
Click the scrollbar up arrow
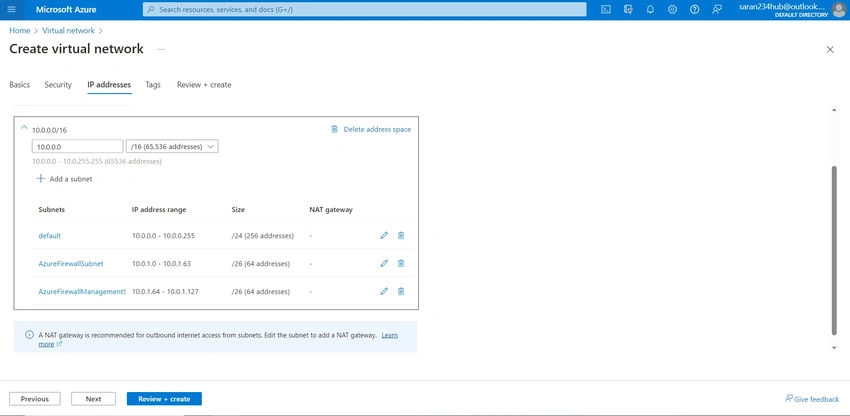tap(834, 111)
